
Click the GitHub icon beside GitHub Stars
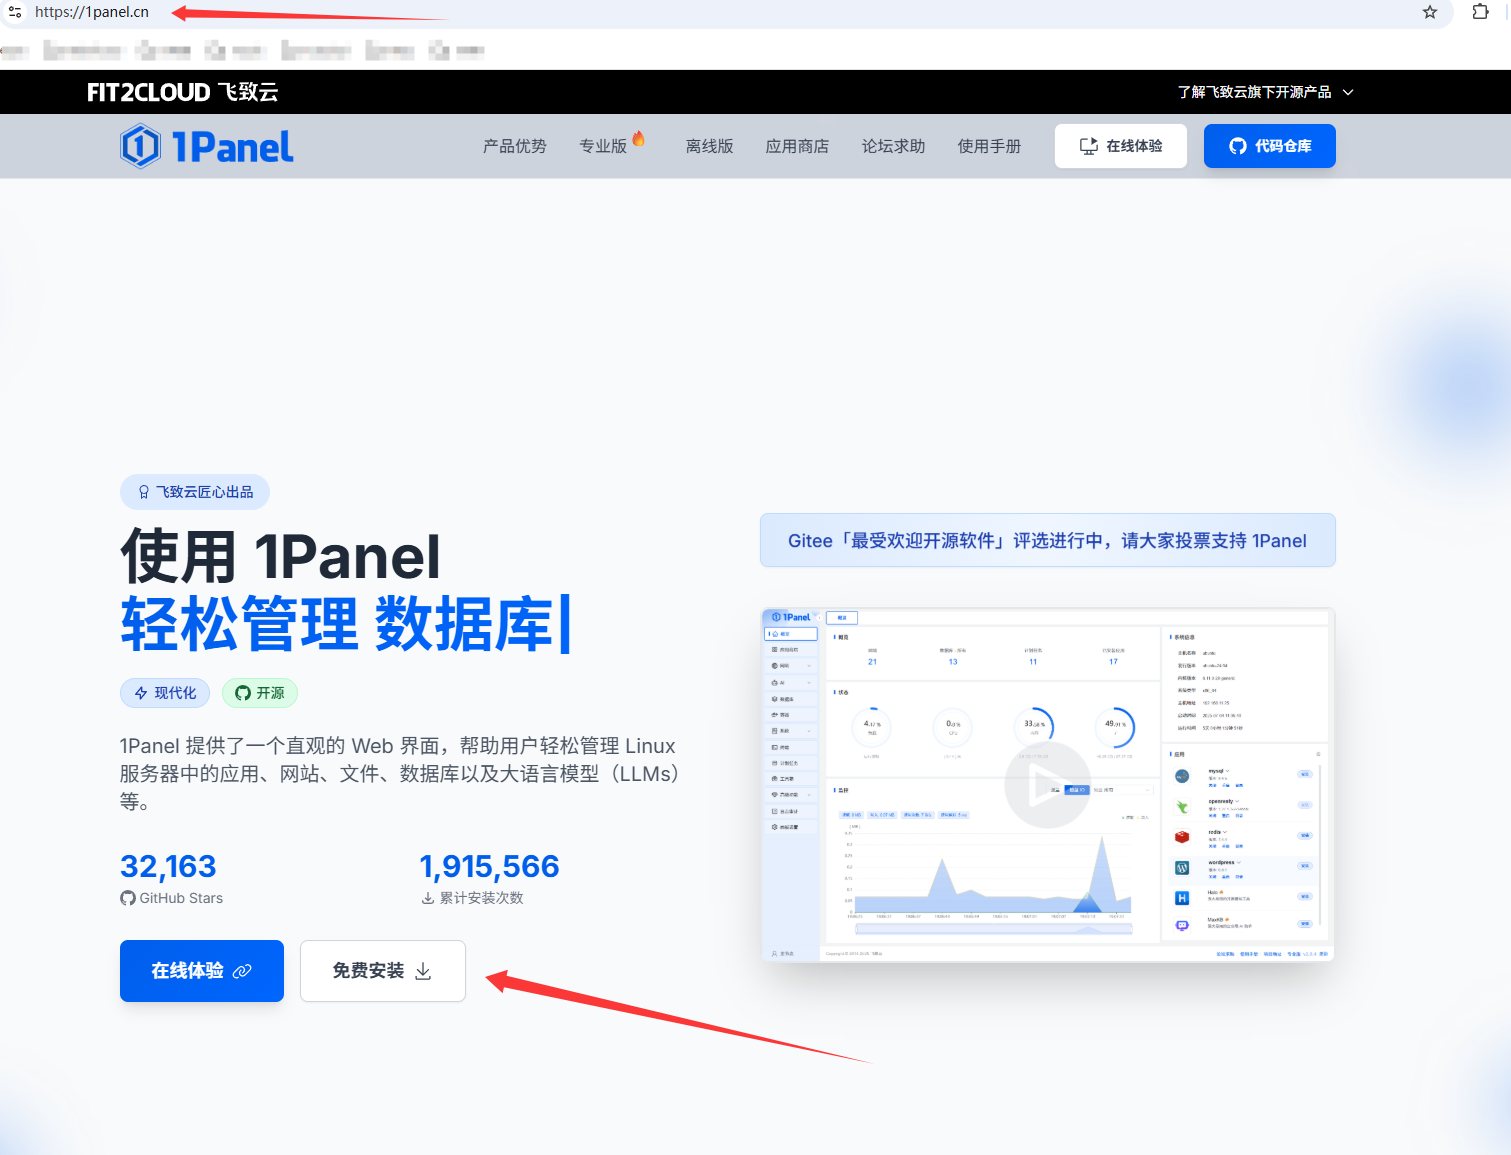[128, 898]
